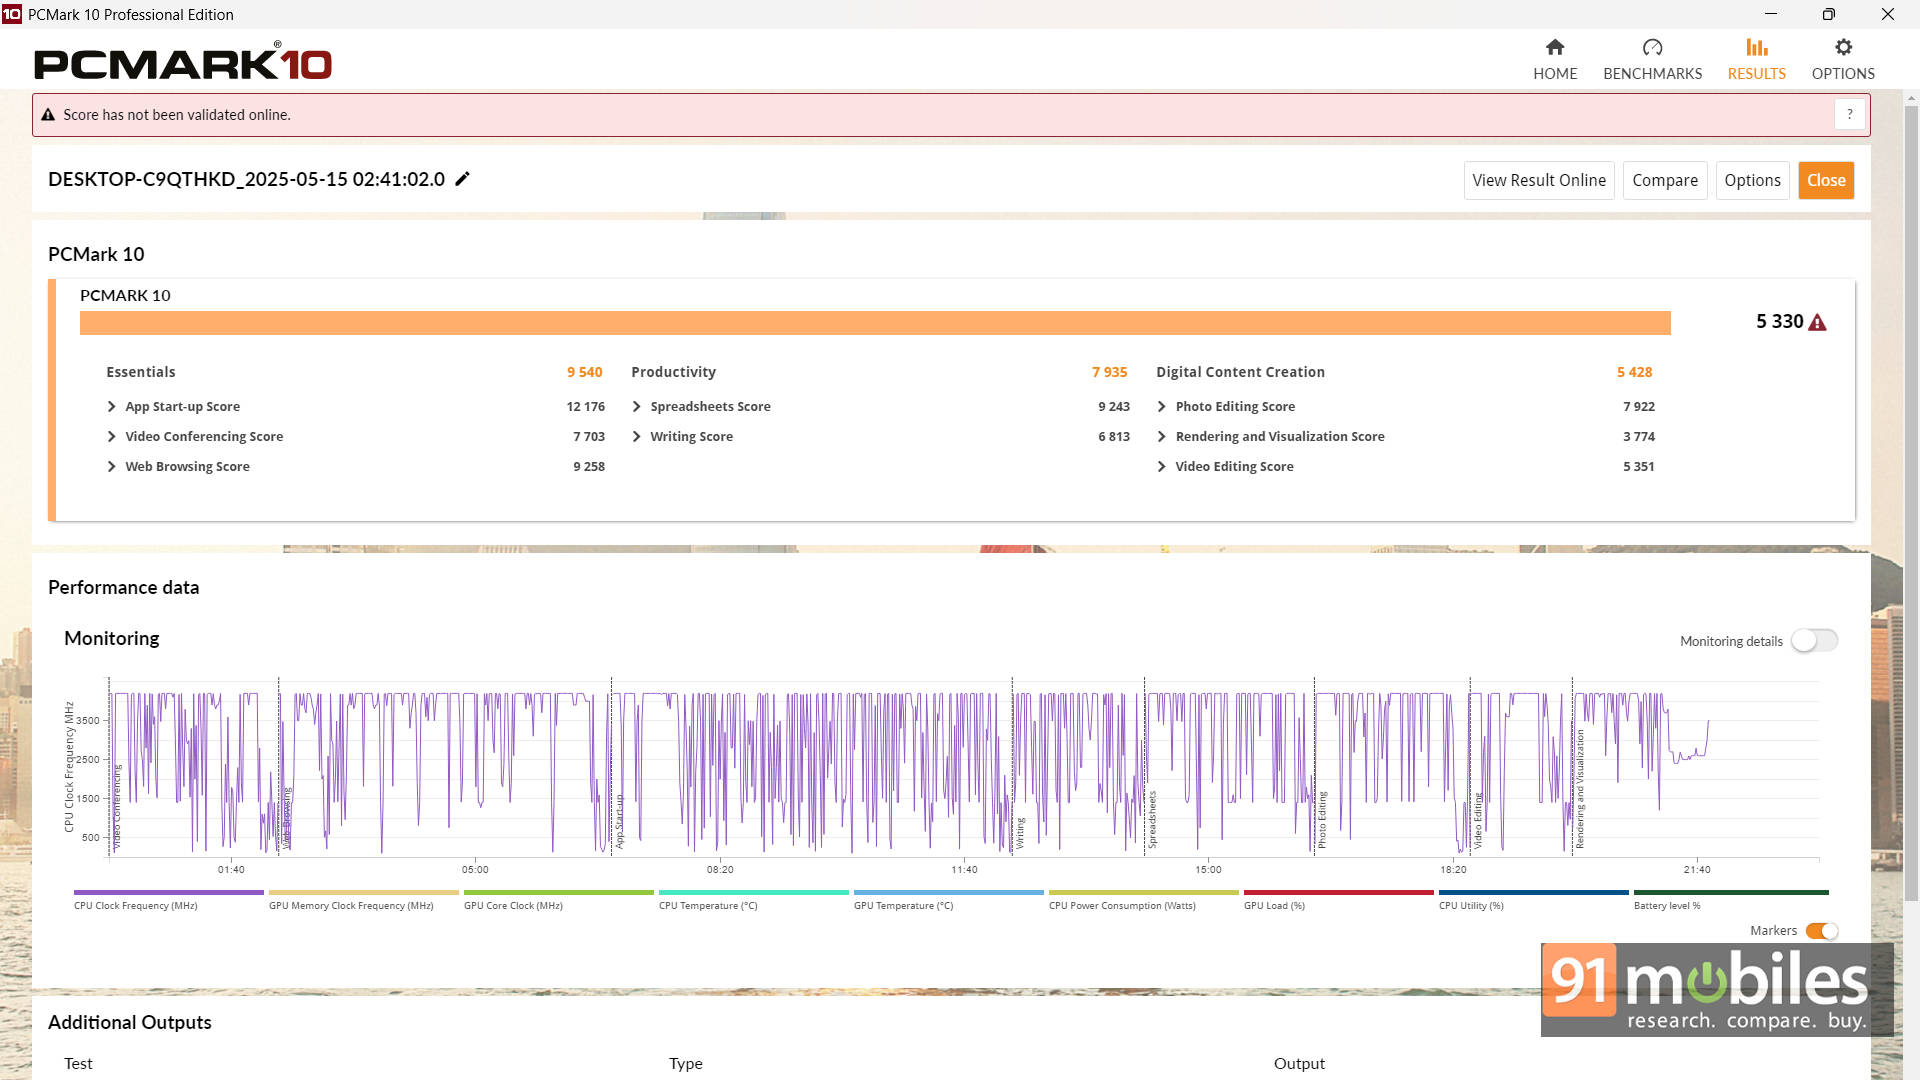
Task: Go to the HOME tab
Action: click(1555, 60)
